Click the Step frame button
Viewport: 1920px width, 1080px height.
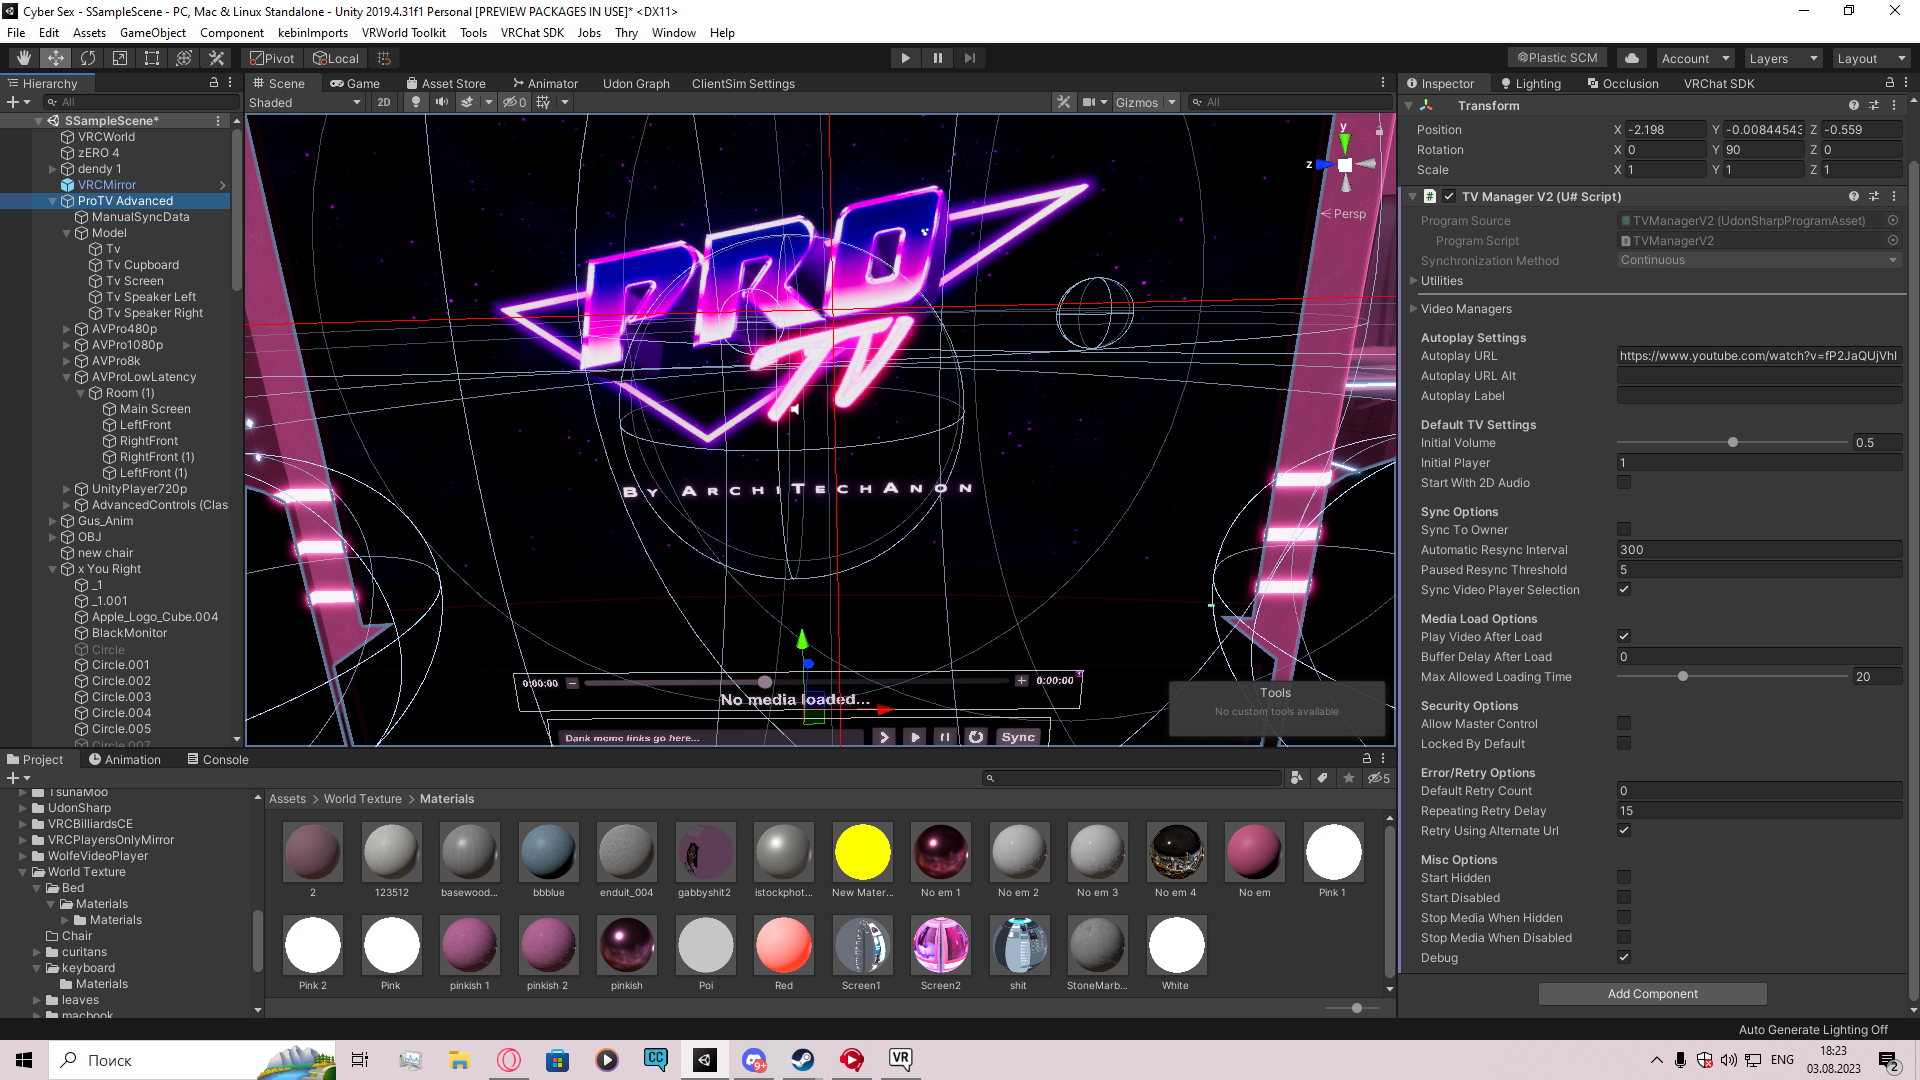tap(969, 58)
